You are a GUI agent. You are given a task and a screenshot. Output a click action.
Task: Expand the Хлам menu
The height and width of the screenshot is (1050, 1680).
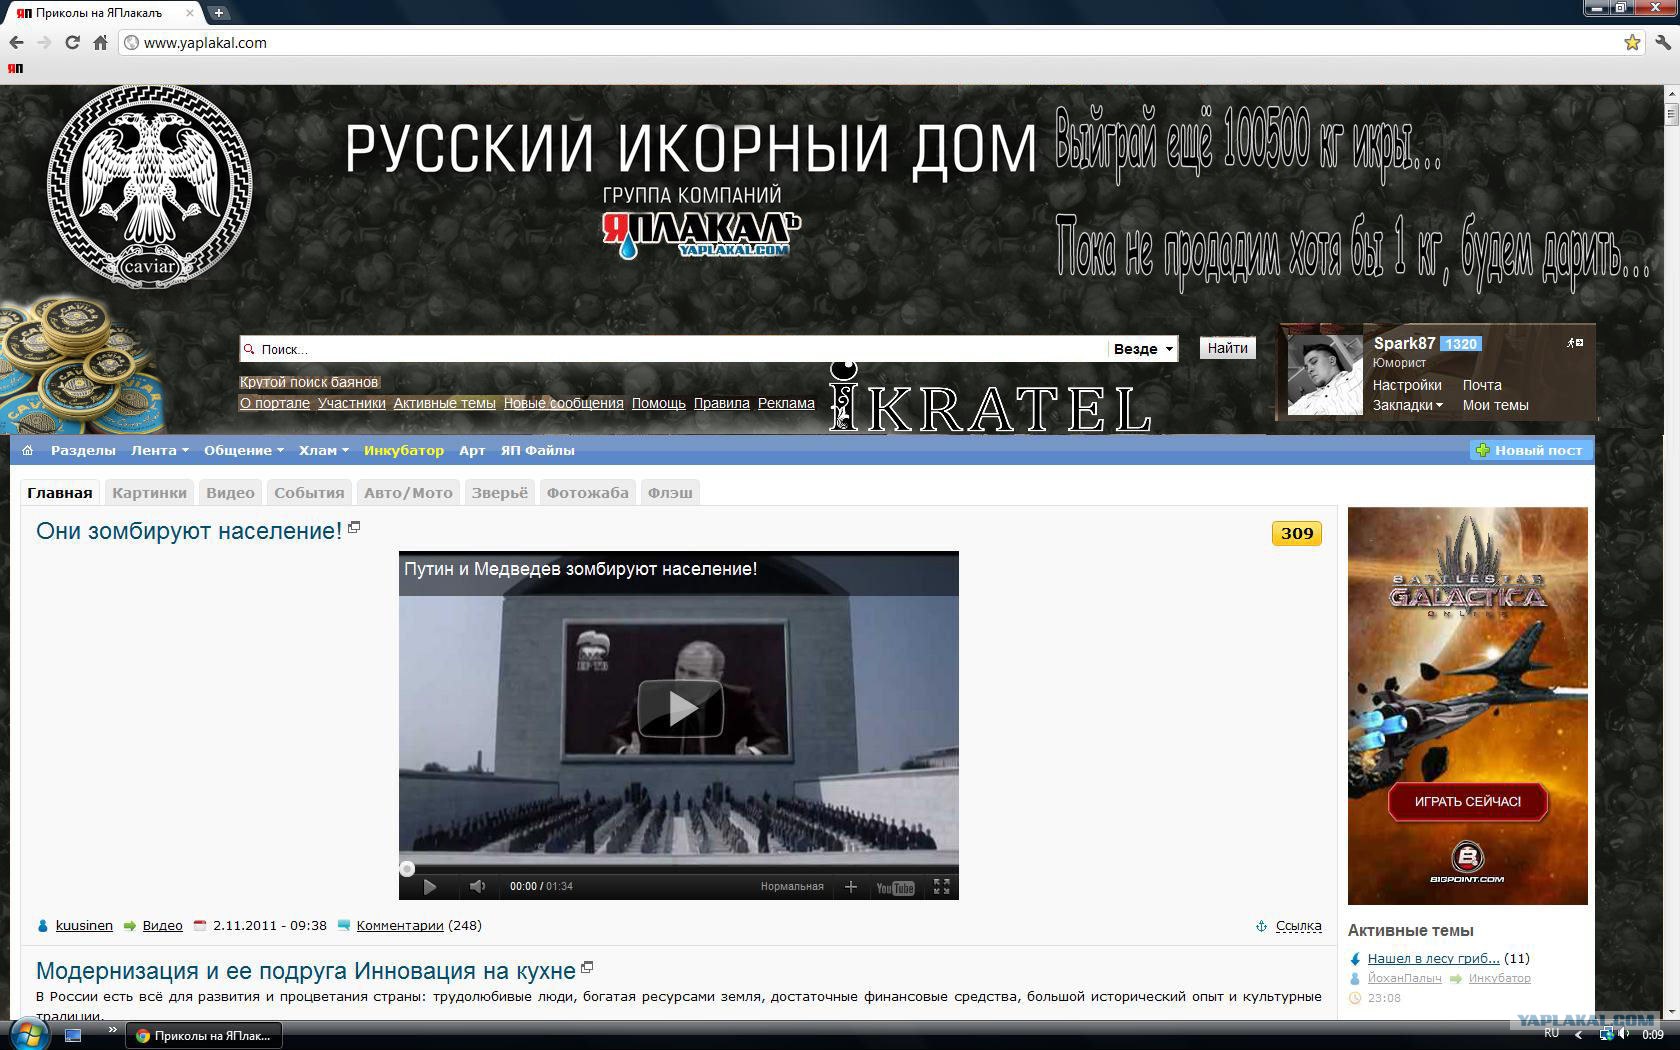tap(324, 450)
